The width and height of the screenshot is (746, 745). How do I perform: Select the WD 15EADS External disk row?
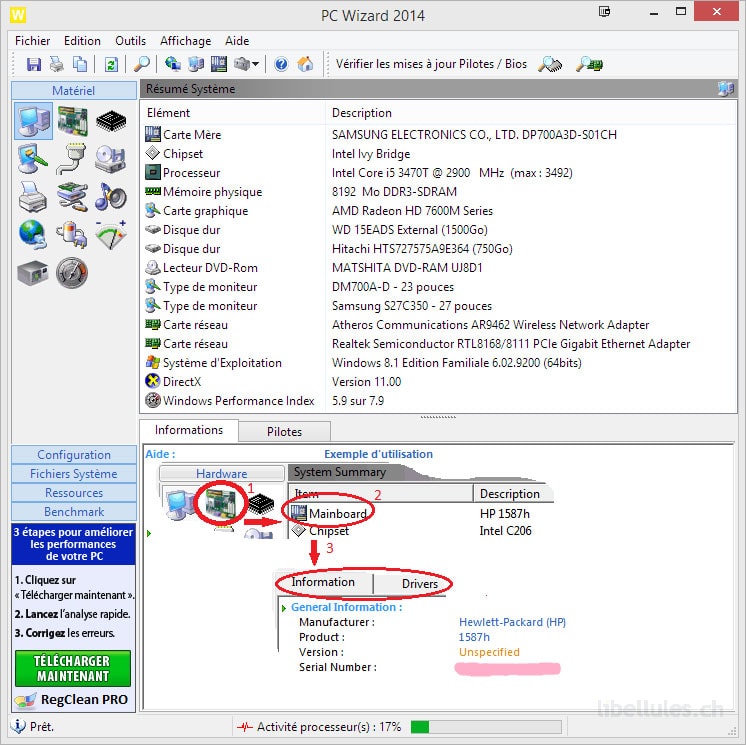point(438,230)
